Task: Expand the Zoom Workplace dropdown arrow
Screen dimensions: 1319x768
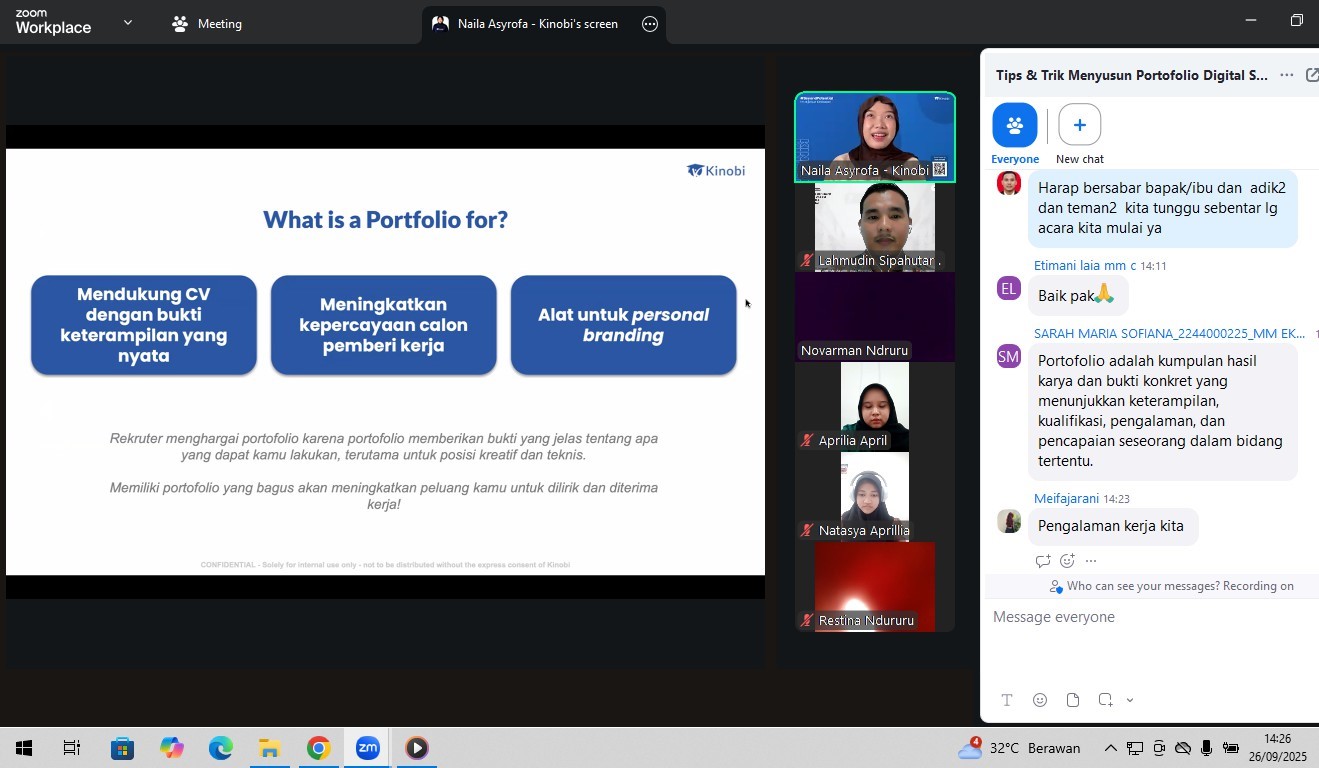Action: coord(127,23)
